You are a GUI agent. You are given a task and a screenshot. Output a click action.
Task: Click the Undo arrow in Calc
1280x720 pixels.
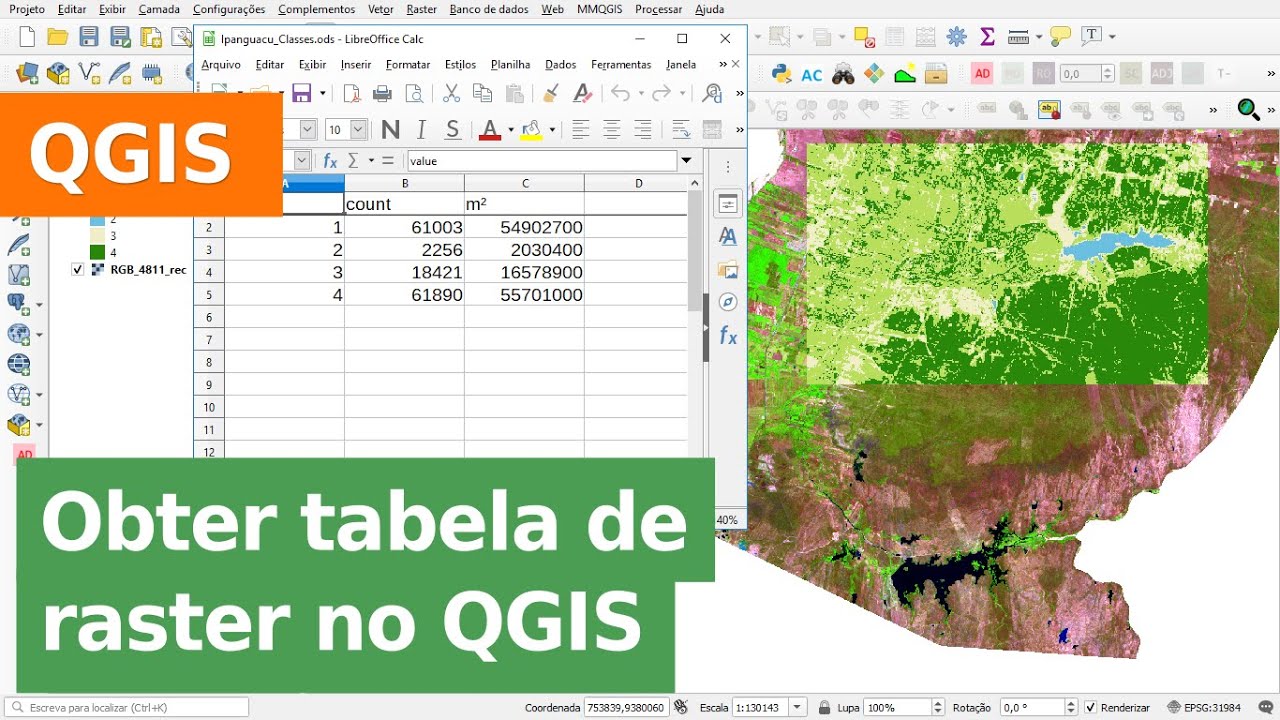(620, 93)
